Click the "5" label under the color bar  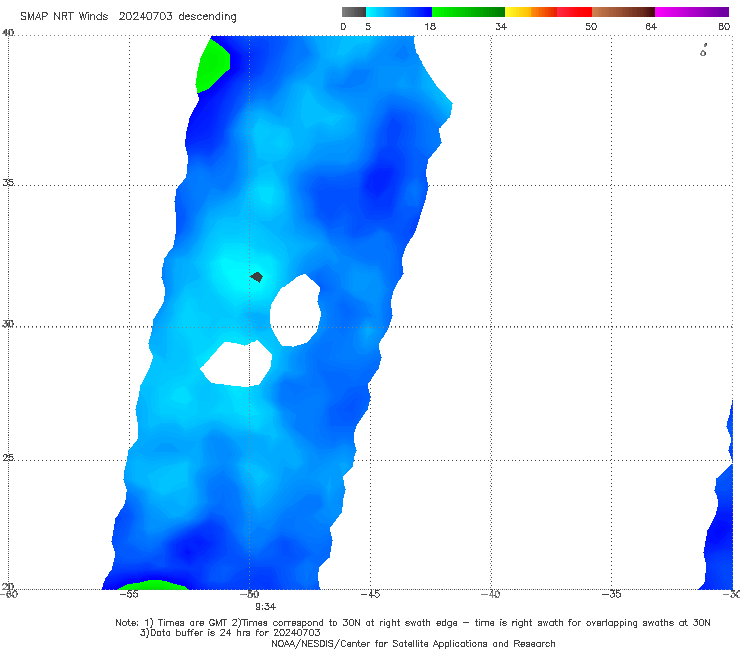pos(368,26)
